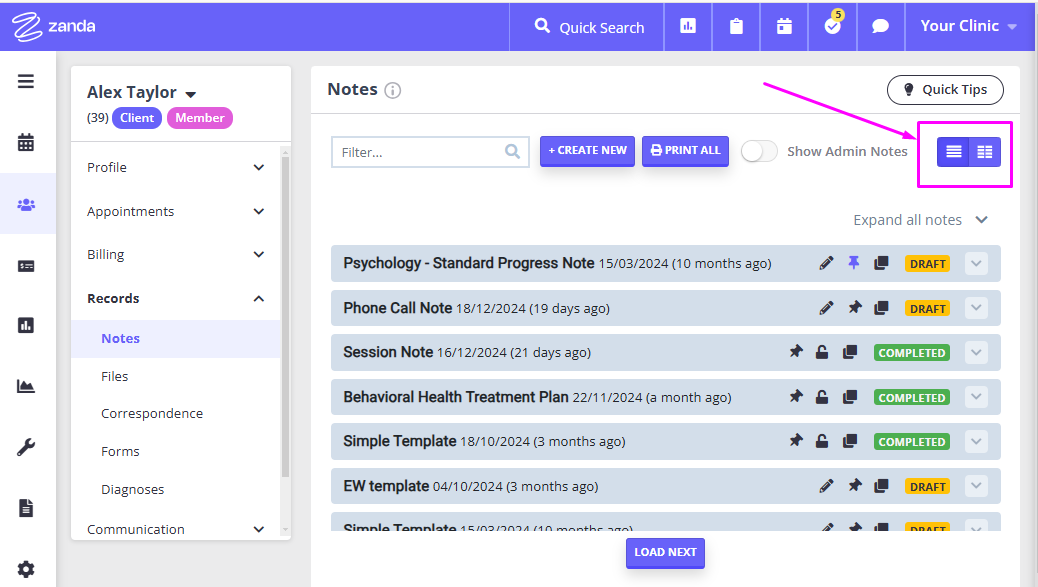Unpin the Psychology Standard Progress Note

click(853, 263)
